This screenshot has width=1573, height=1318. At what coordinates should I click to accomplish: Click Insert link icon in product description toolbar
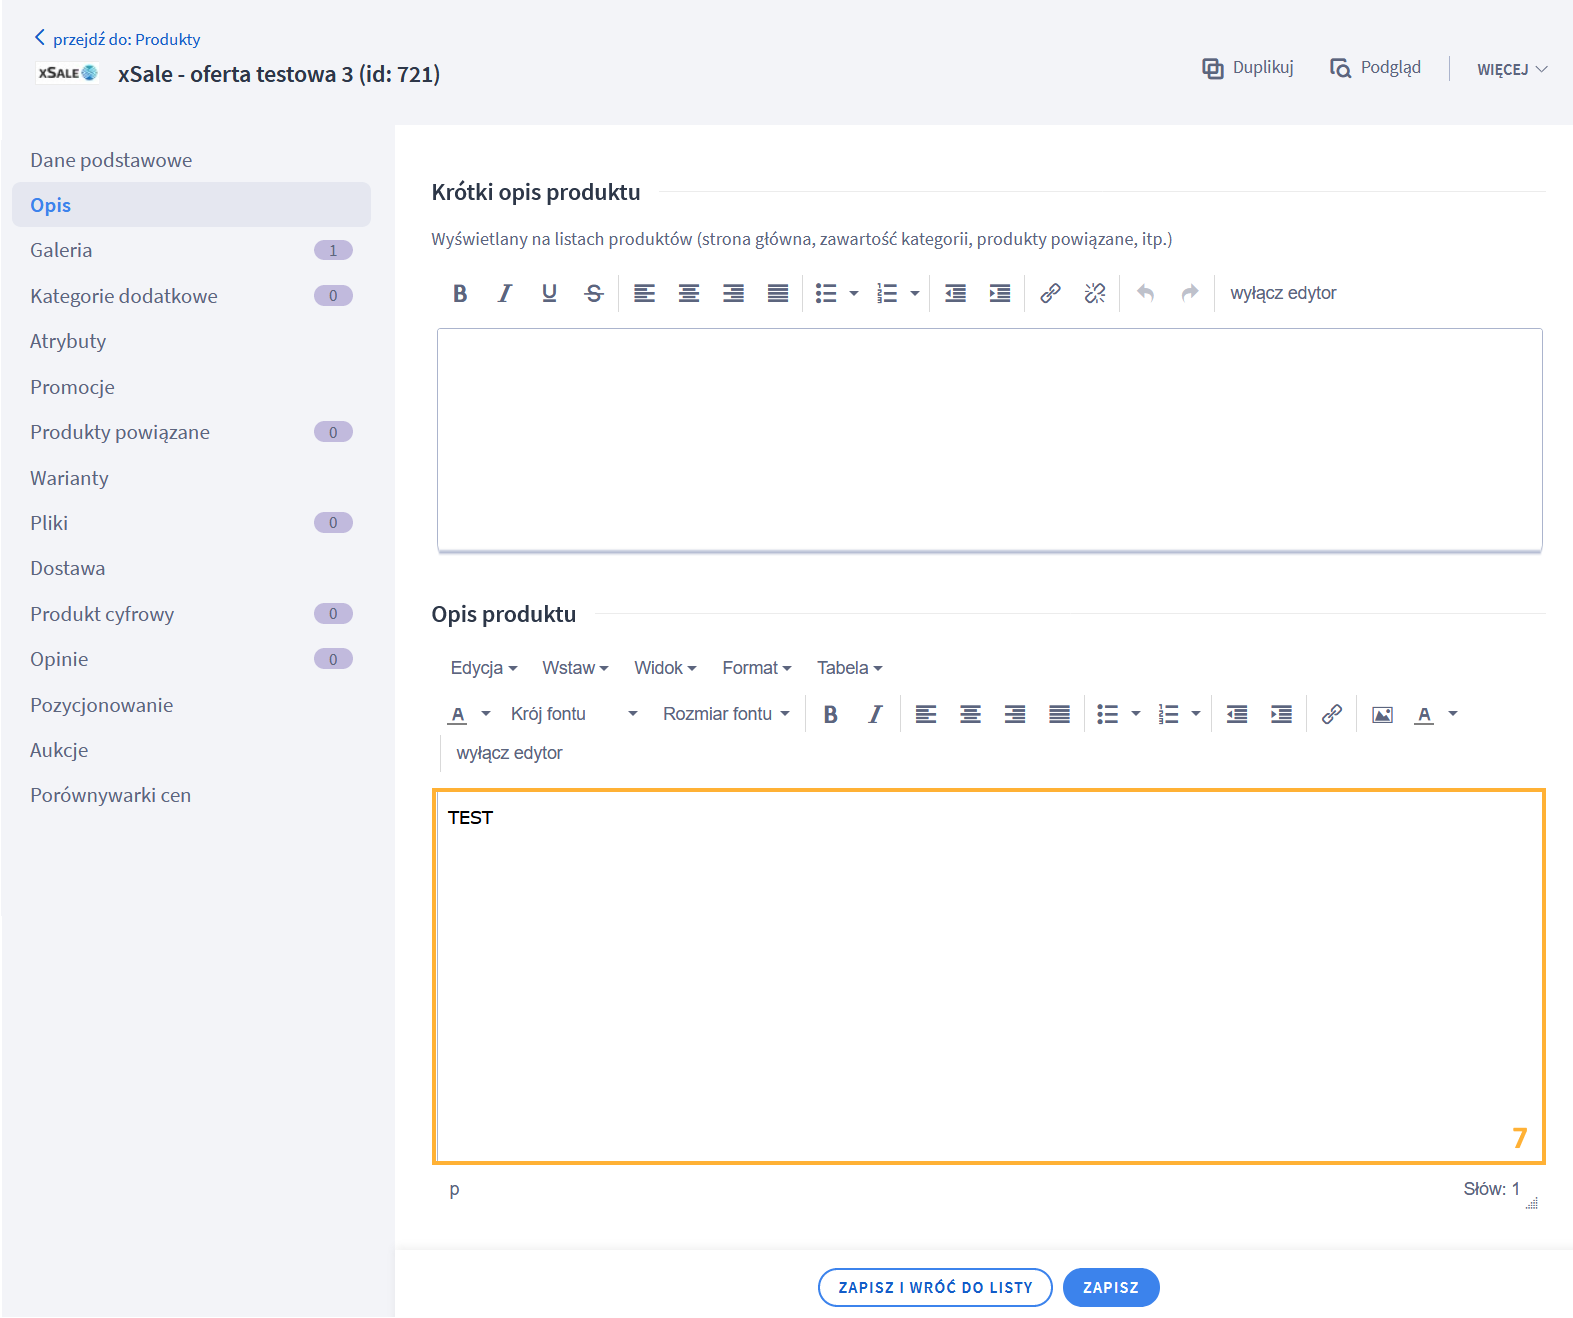1331,714
